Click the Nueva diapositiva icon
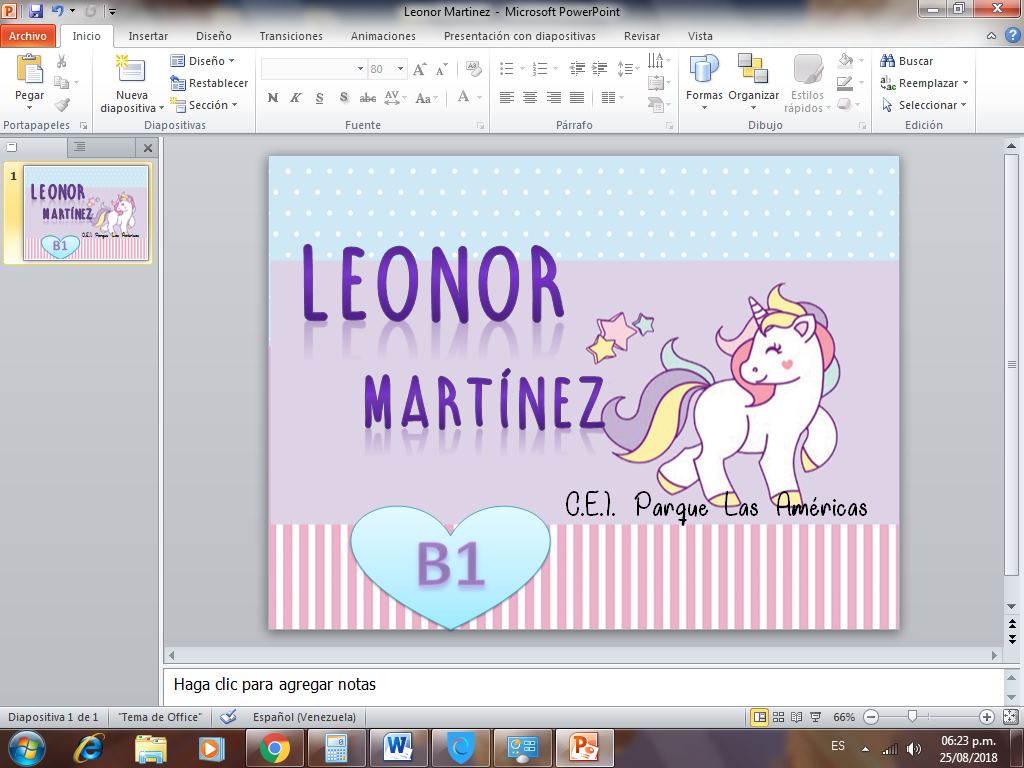1024x768 pixels. tap(131, 69)
